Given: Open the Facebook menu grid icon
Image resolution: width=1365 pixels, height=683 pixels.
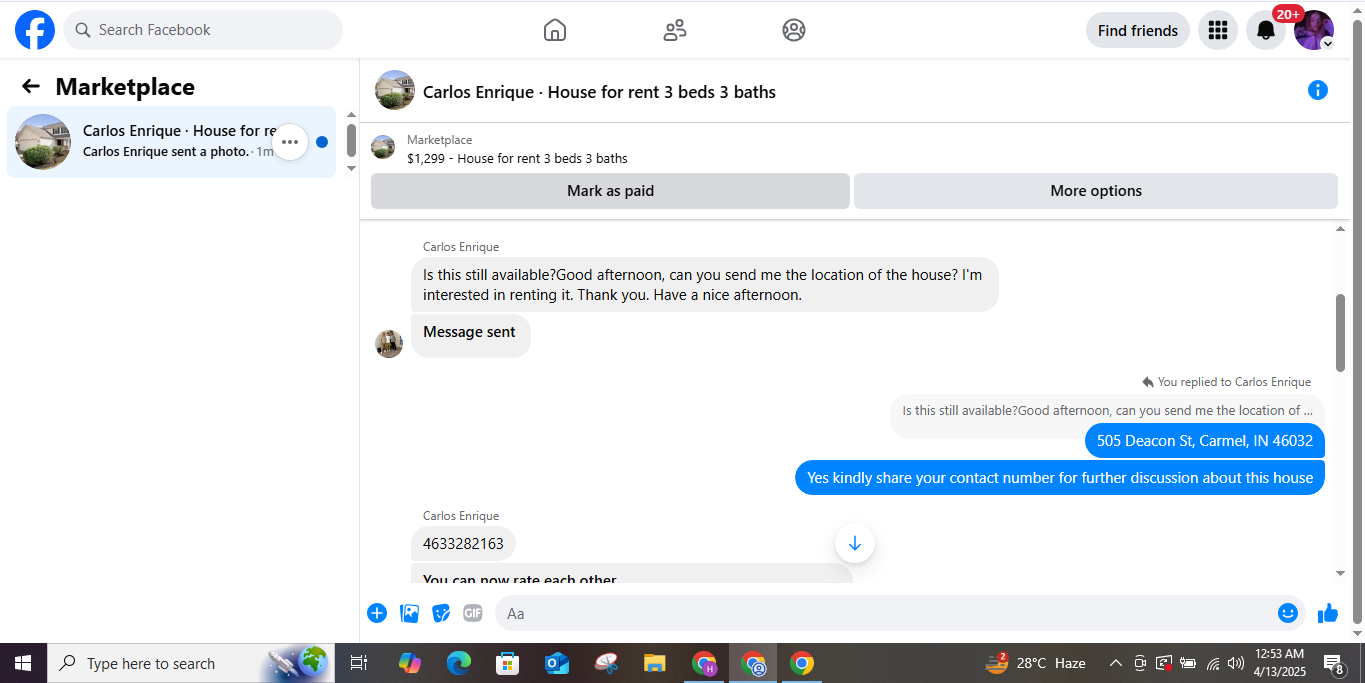Looking at the screenshot, I should point(1217,30).
